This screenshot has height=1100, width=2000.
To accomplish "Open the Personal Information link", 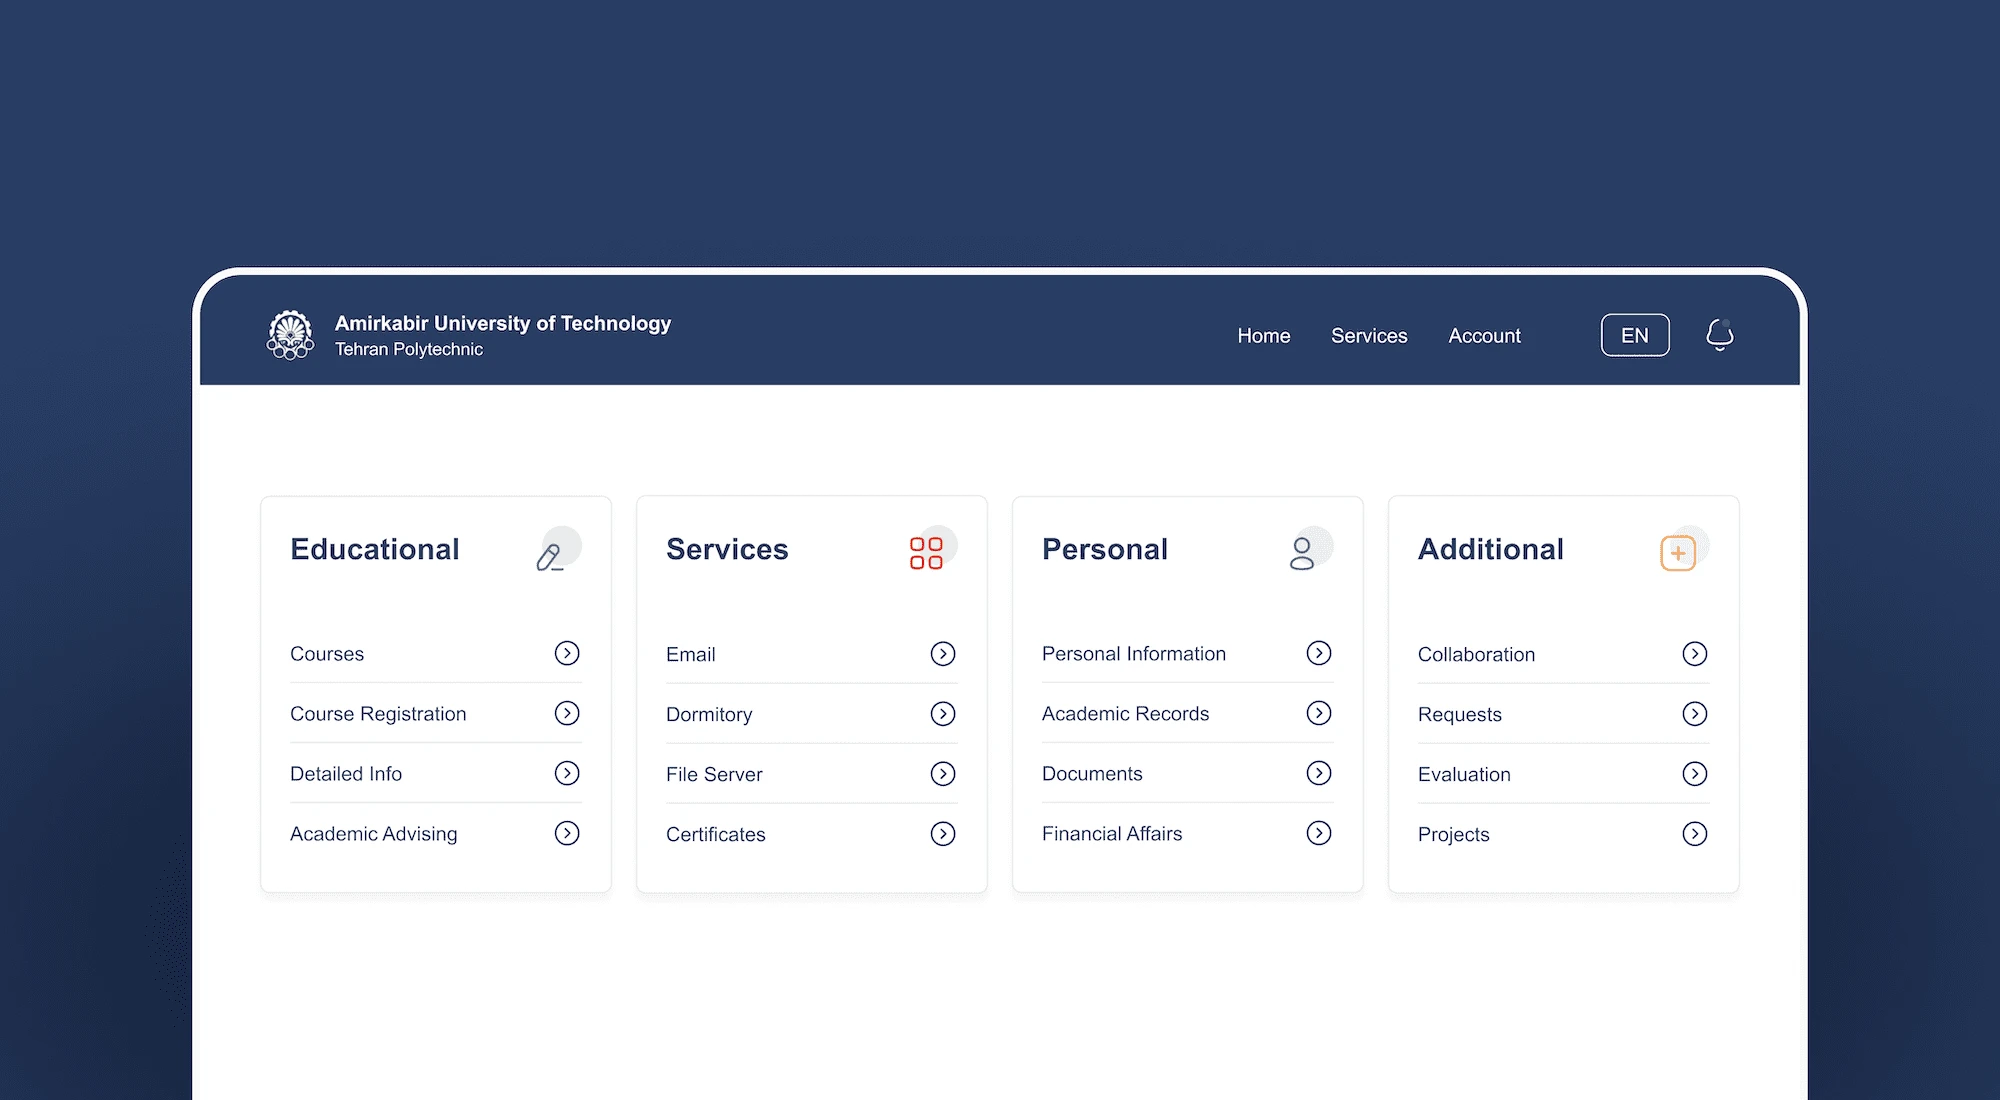I will point(1134,654).
